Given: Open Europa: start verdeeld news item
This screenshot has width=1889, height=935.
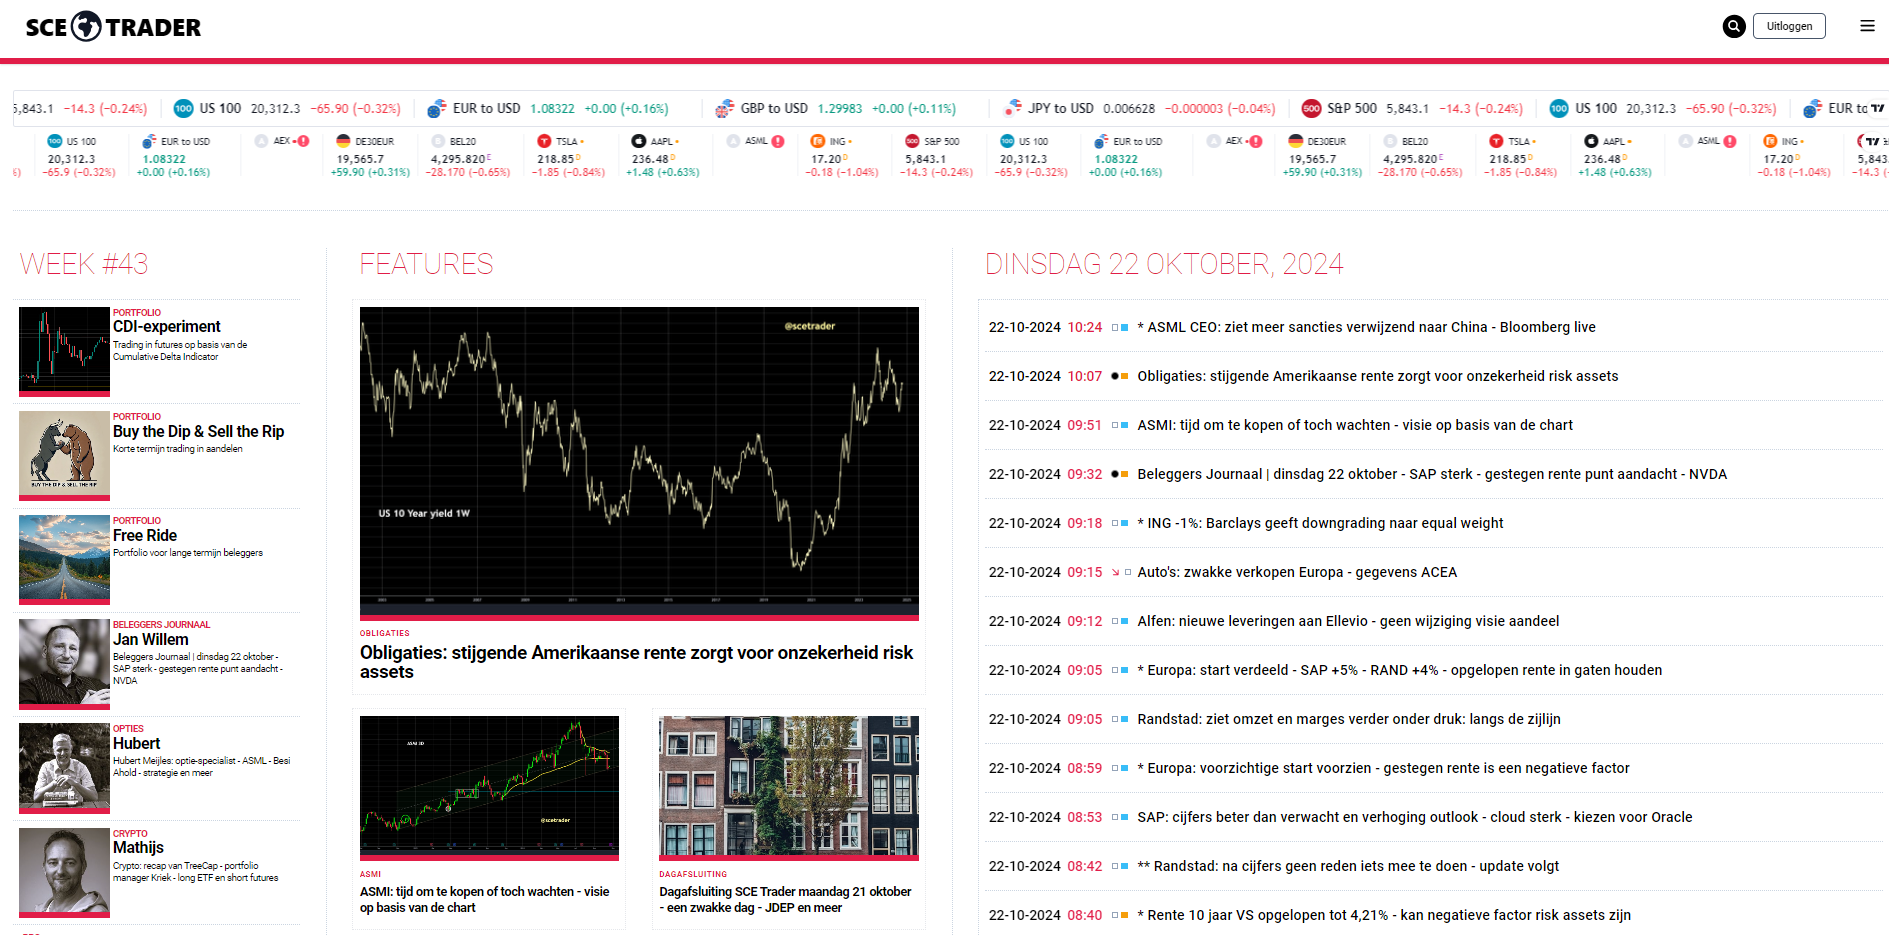Looking at the screenshot, I should click(1400, 671).
